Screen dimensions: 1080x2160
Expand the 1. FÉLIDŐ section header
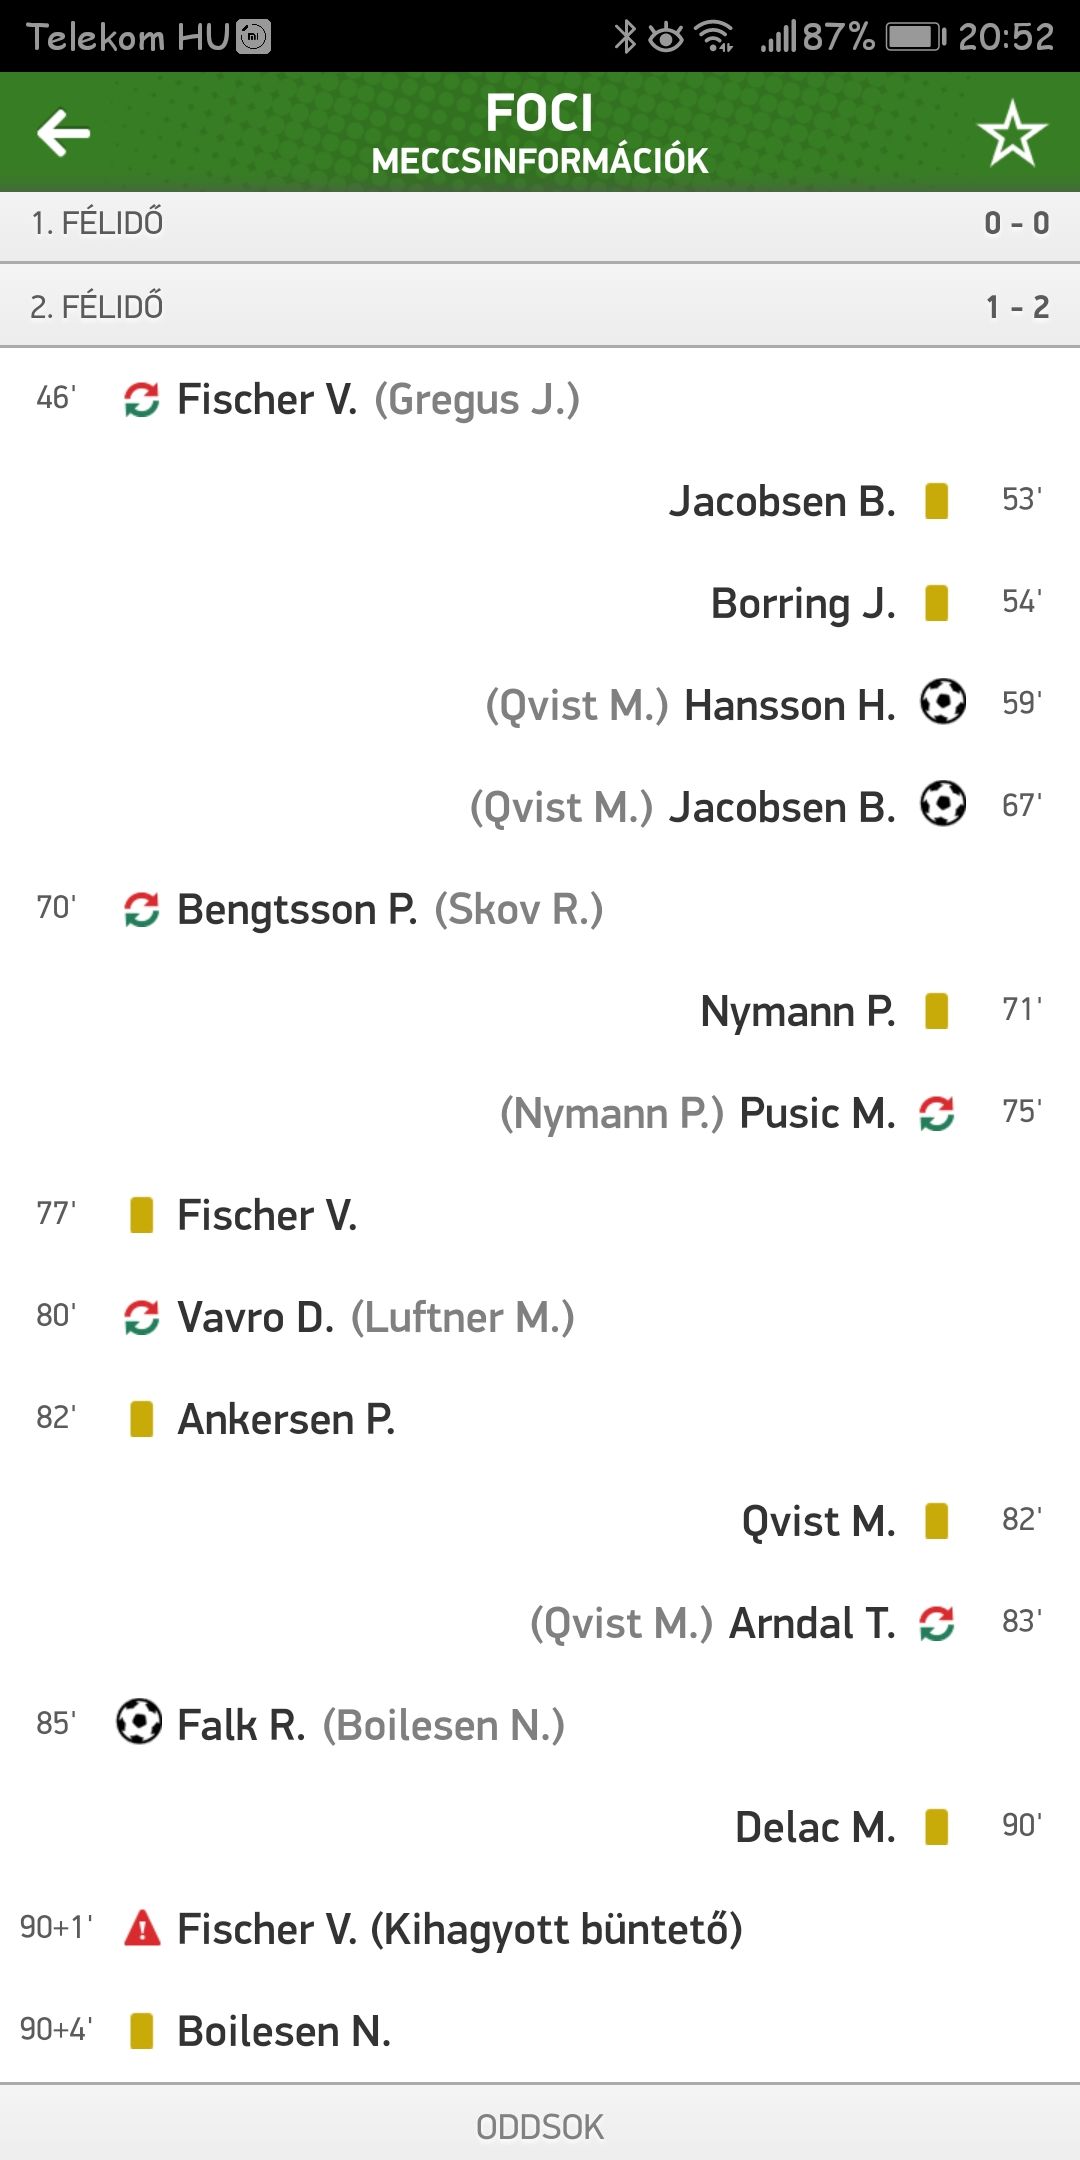pos(540,222)
